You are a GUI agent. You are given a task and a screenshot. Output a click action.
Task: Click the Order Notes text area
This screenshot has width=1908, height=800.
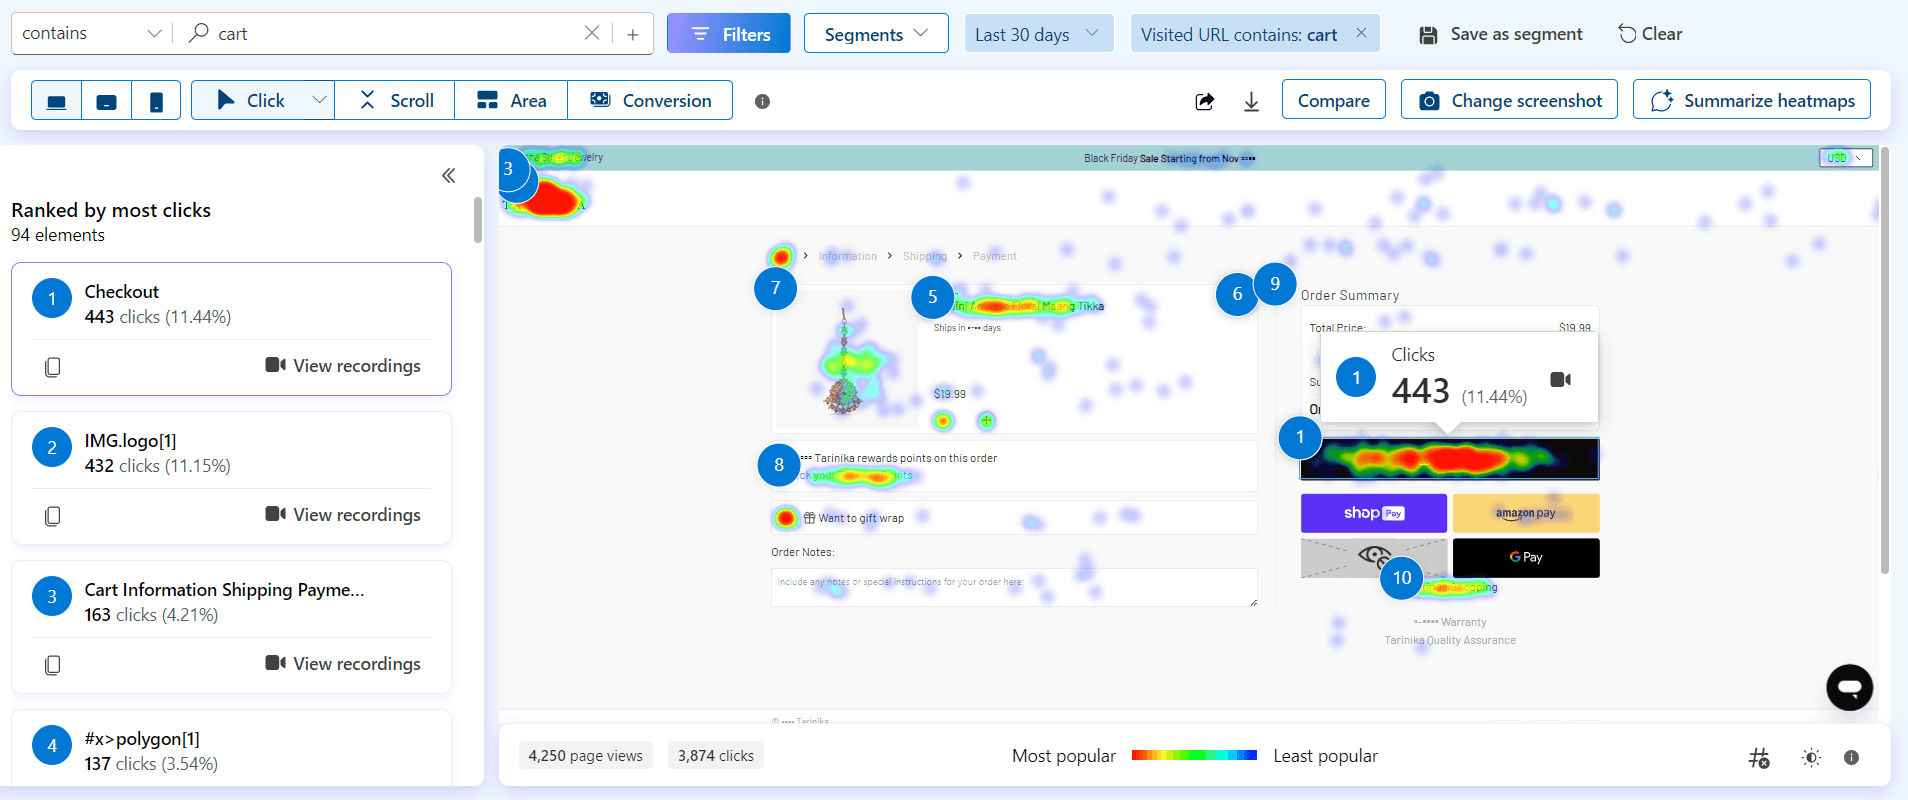coord(1014,587)
